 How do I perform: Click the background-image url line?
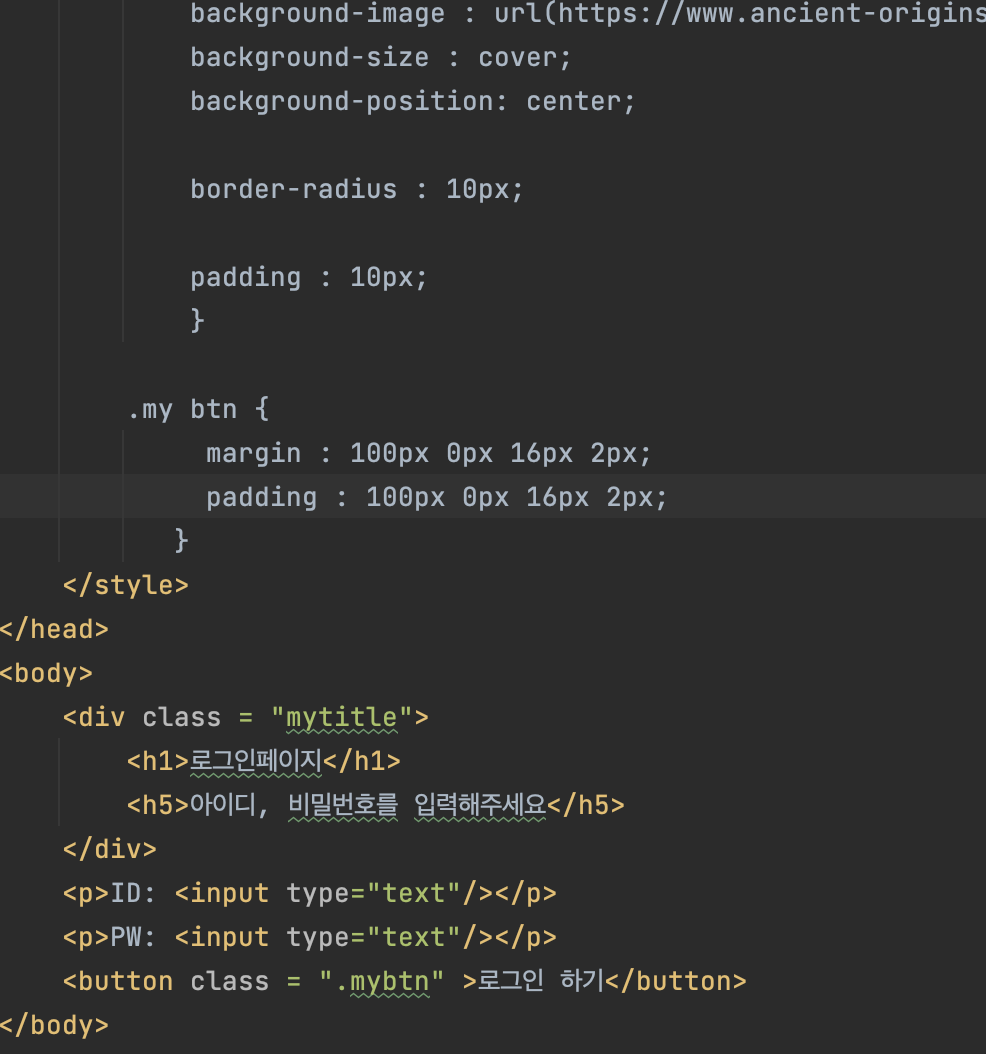coord(586,14)
